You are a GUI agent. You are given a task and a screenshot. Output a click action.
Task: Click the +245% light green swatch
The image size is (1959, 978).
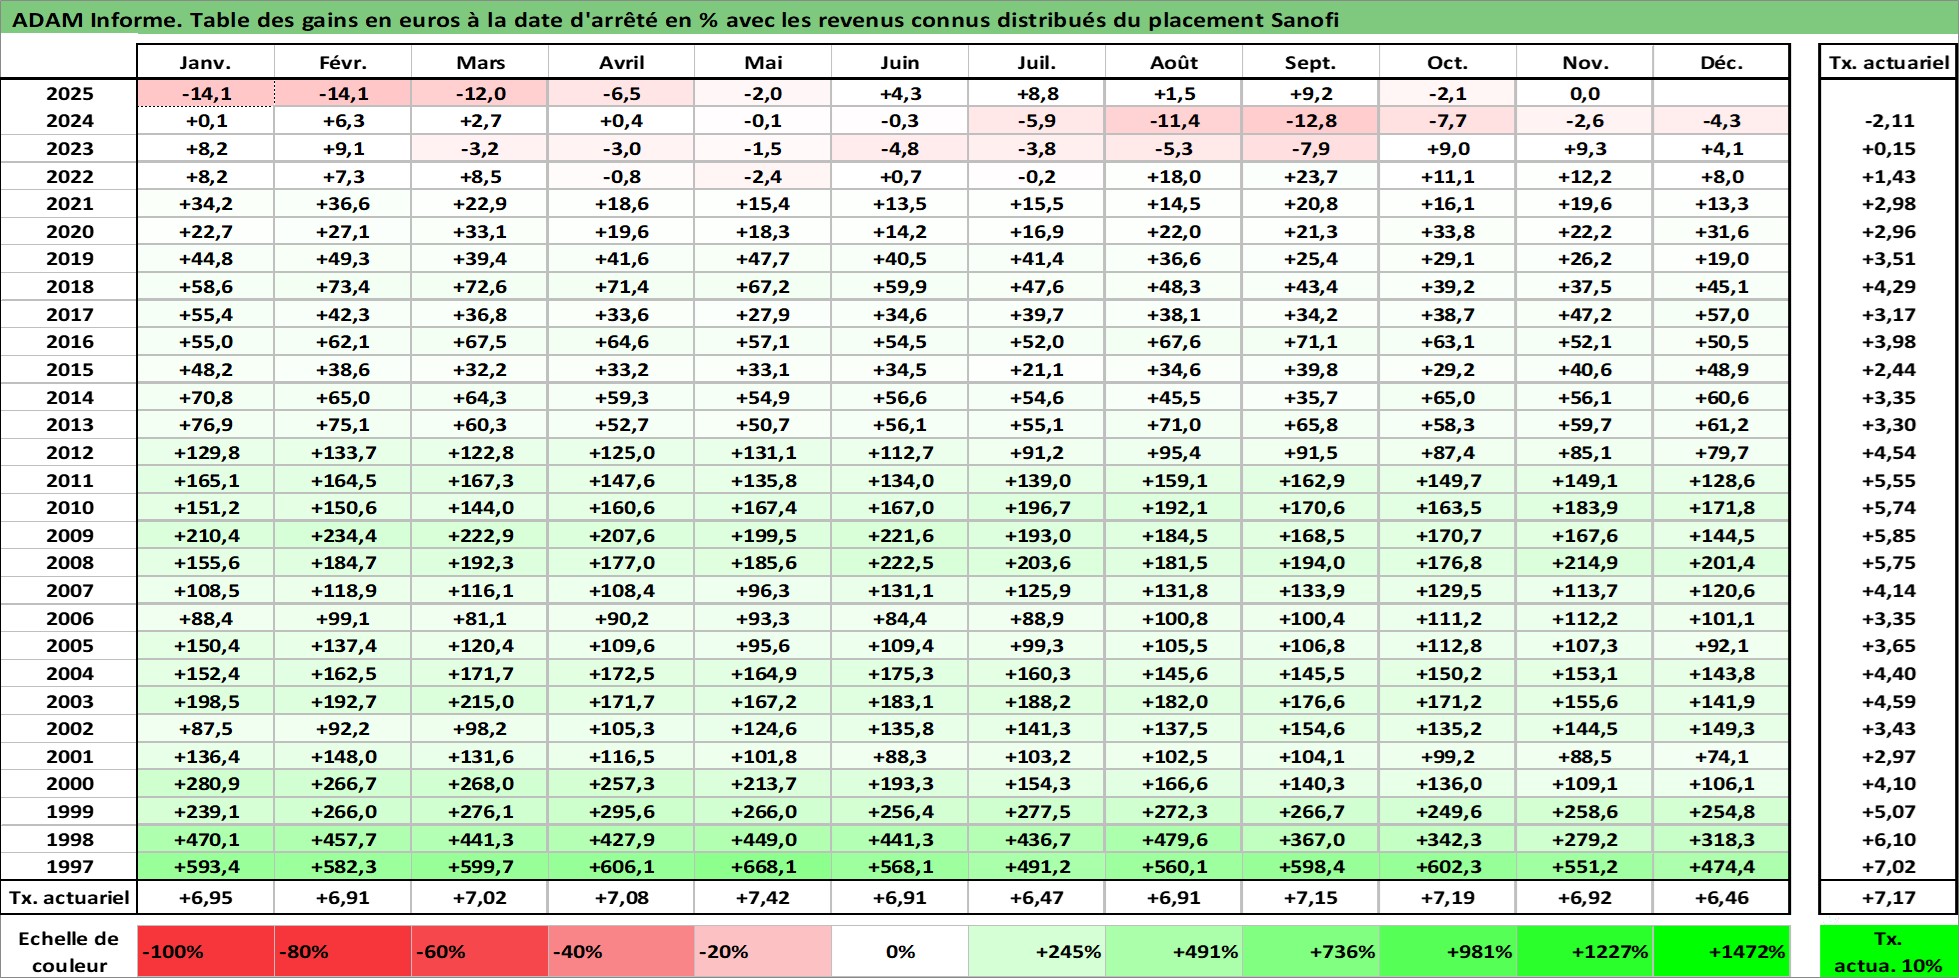point(1037,951)
